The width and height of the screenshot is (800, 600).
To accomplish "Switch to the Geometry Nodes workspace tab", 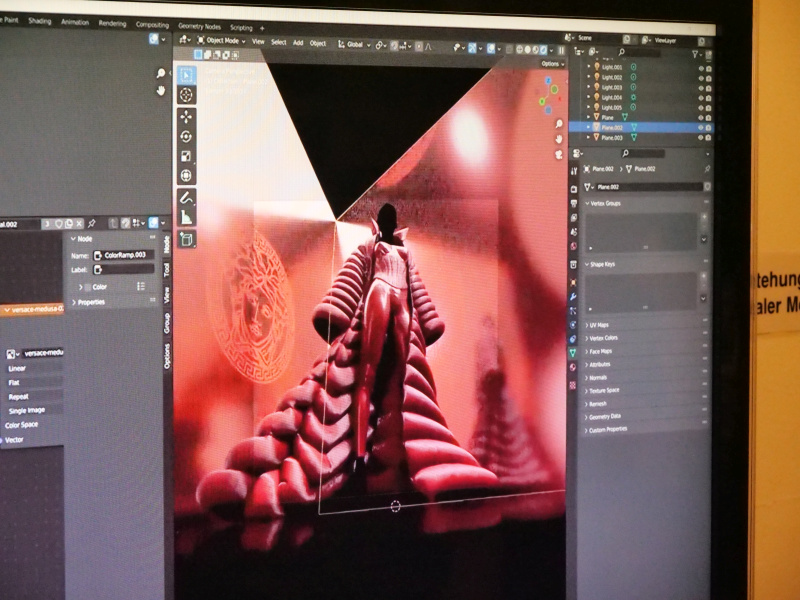I will coord(199,26).
